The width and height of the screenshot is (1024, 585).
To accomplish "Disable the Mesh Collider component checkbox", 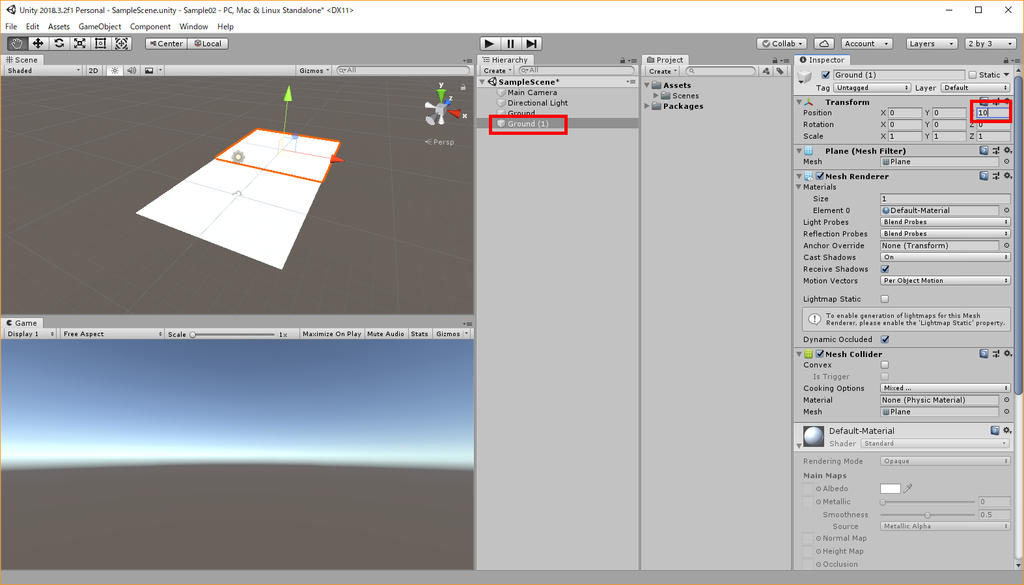I will tap(820, 354).
